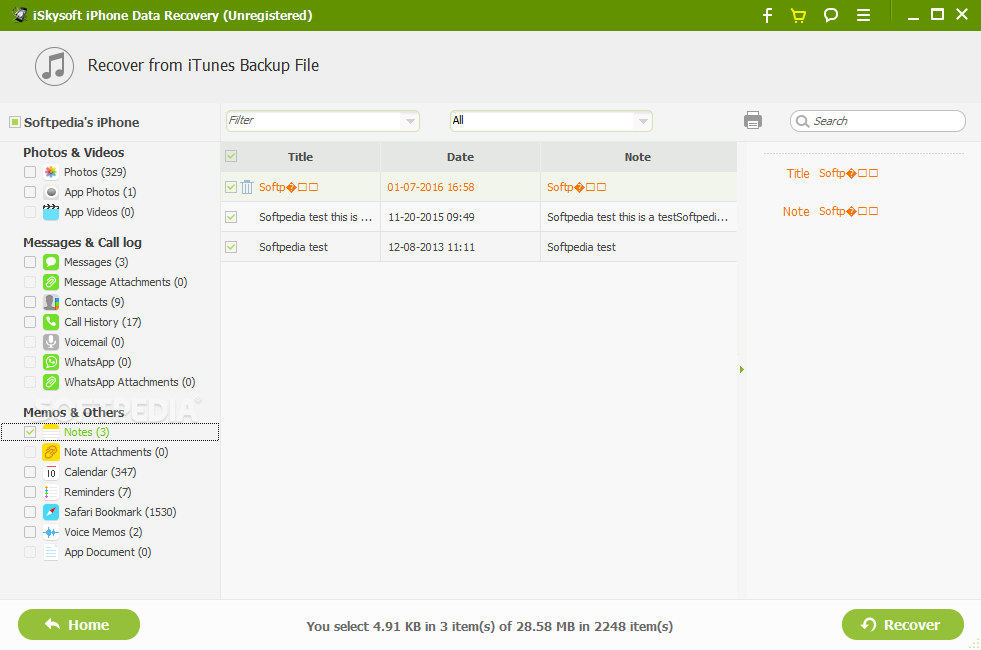This screenshot has height=650, width=981.
Task: Click the Reminders list icon
Action: [x=51, y=492]
